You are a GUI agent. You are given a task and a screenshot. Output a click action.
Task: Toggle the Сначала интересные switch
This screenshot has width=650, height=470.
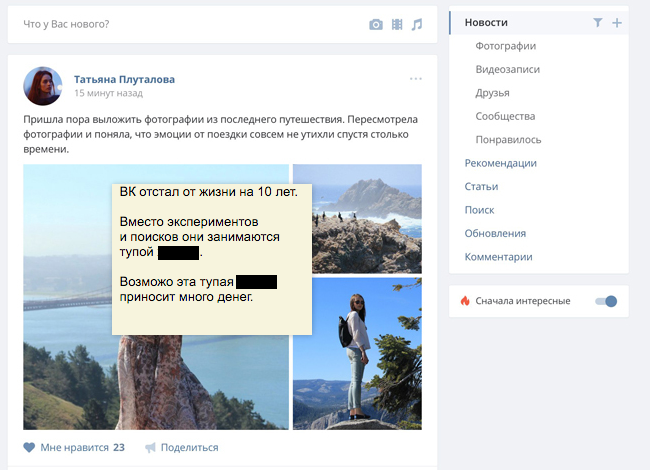coord(606,301)
